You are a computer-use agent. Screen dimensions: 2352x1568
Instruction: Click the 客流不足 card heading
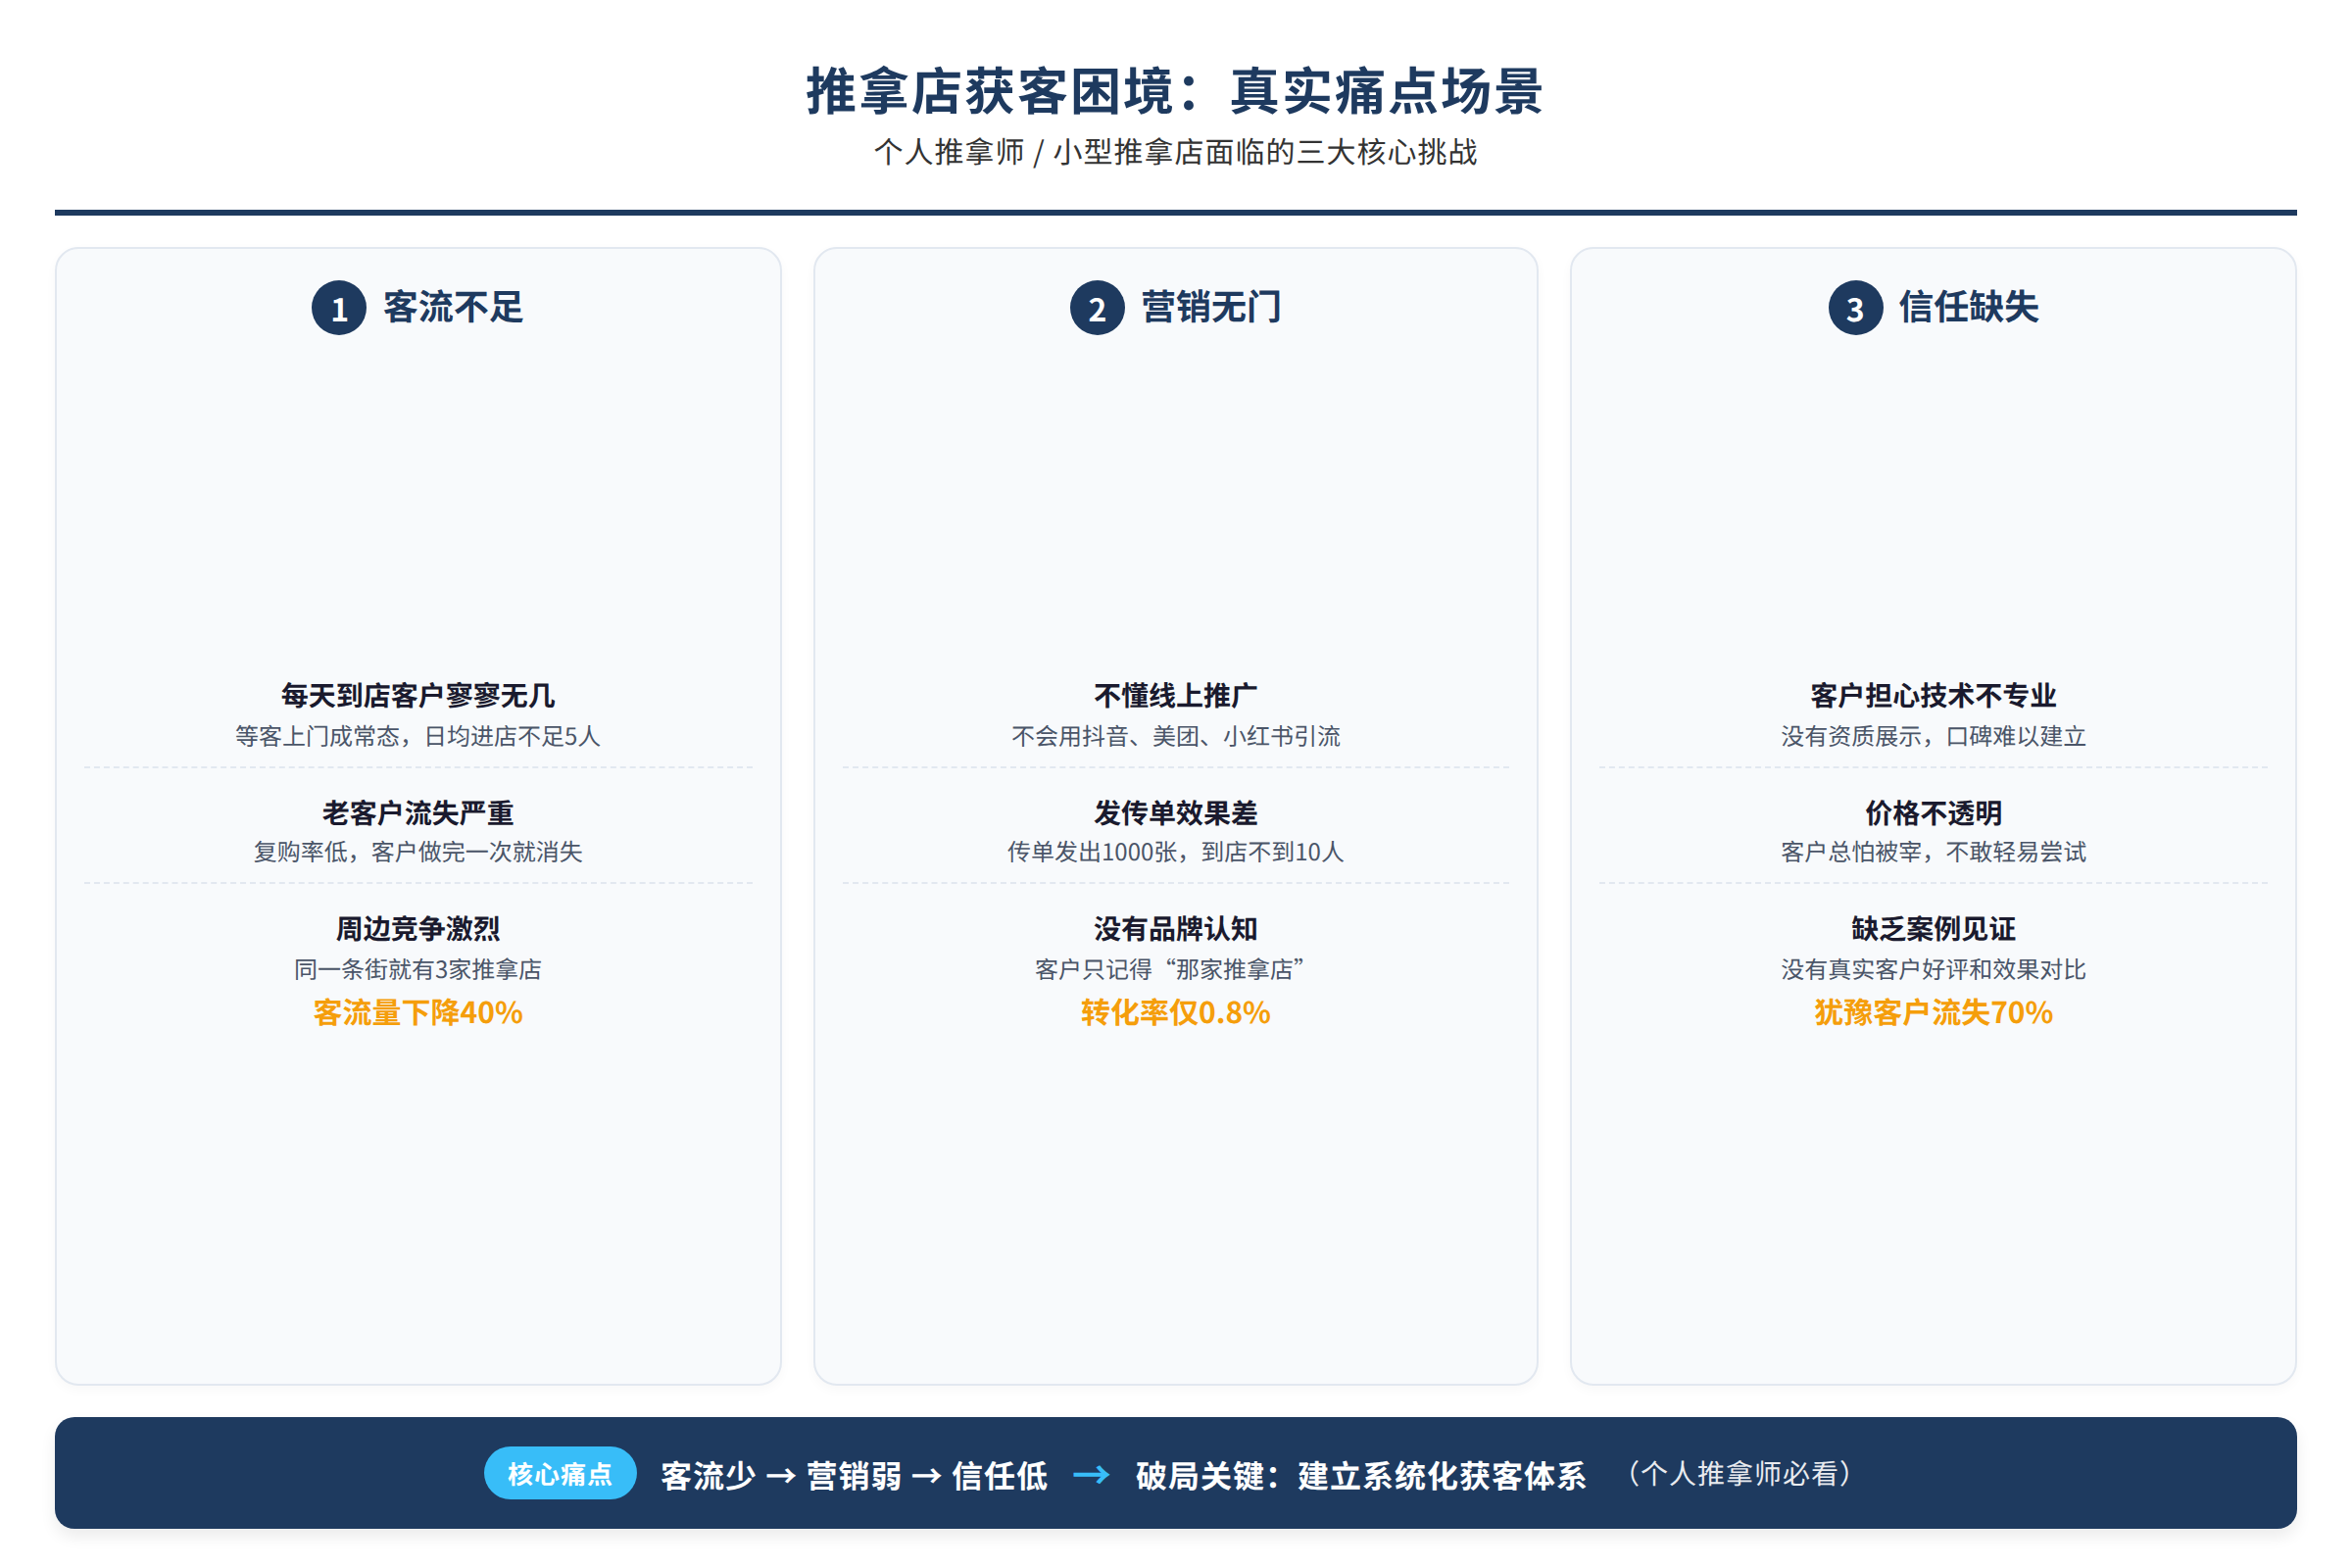point(453,307)
